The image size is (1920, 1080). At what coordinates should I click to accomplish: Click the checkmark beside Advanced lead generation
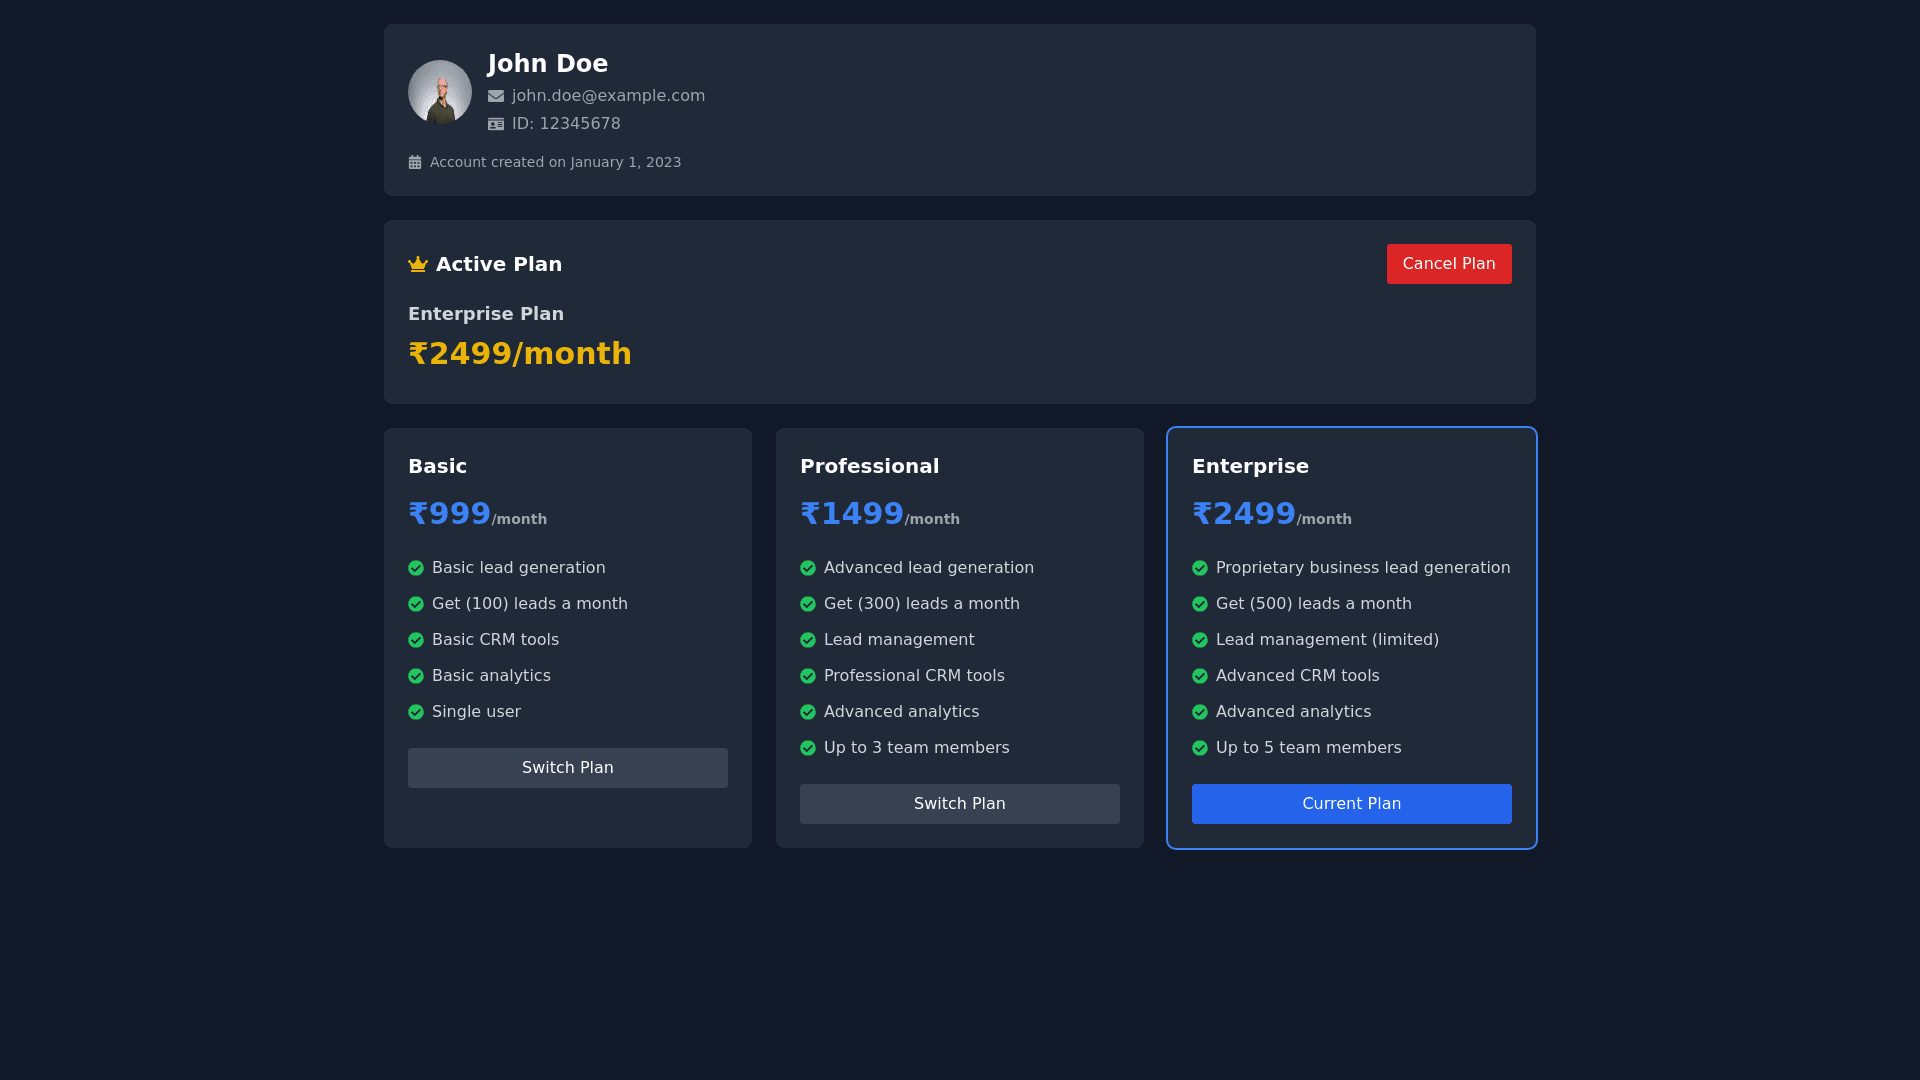pyautogui.click(x=808, y=567)
